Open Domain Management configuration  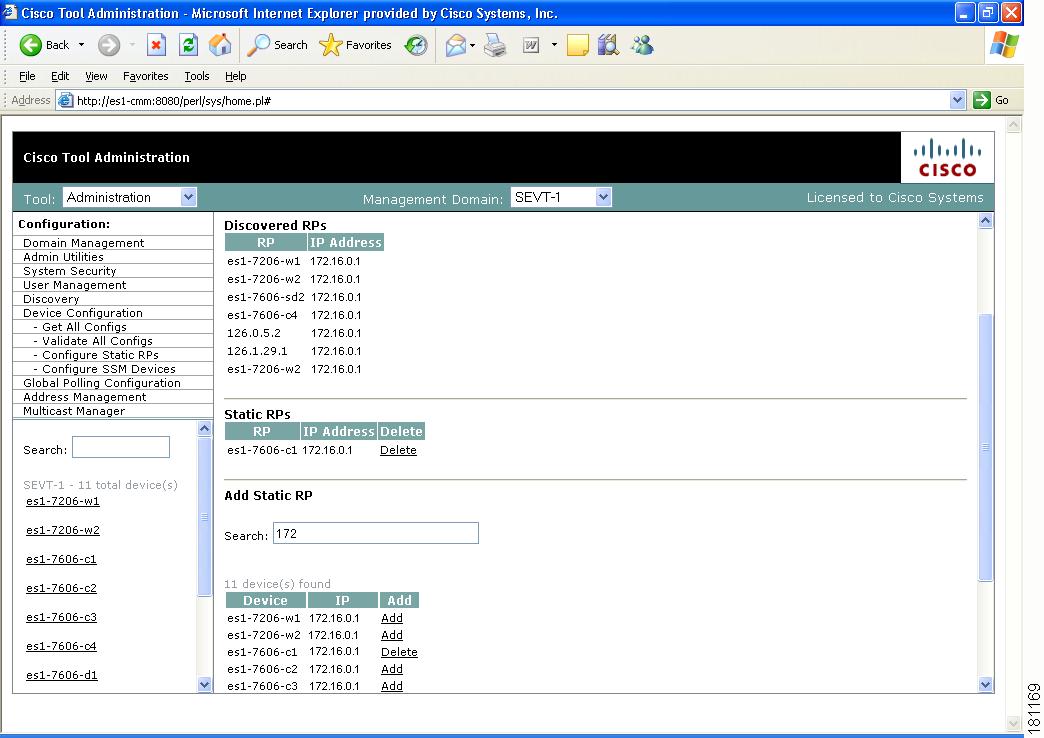point(83,243)
